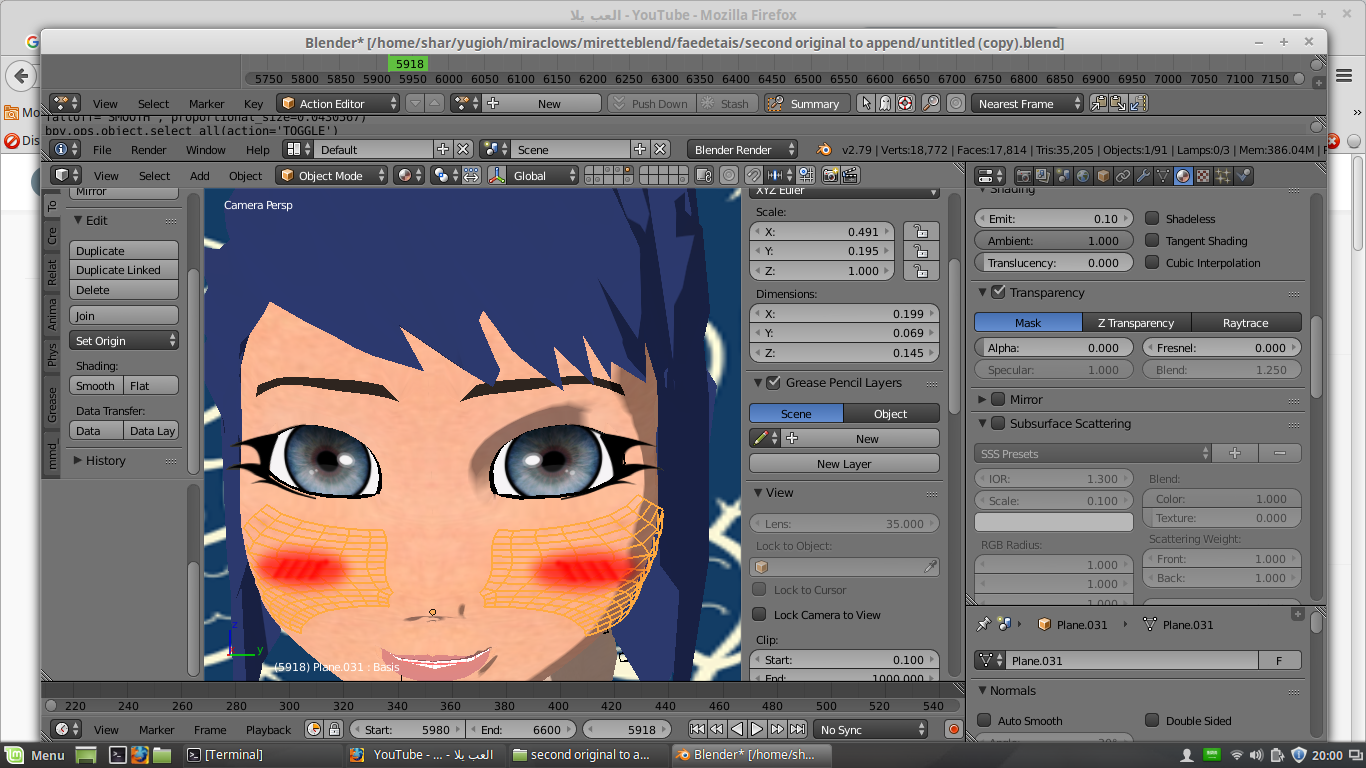Image resolution: width=1366 pixels, height=768 pixels.
Task: Open the Physics properties tab icon
Action: [x=1243, y=175]
